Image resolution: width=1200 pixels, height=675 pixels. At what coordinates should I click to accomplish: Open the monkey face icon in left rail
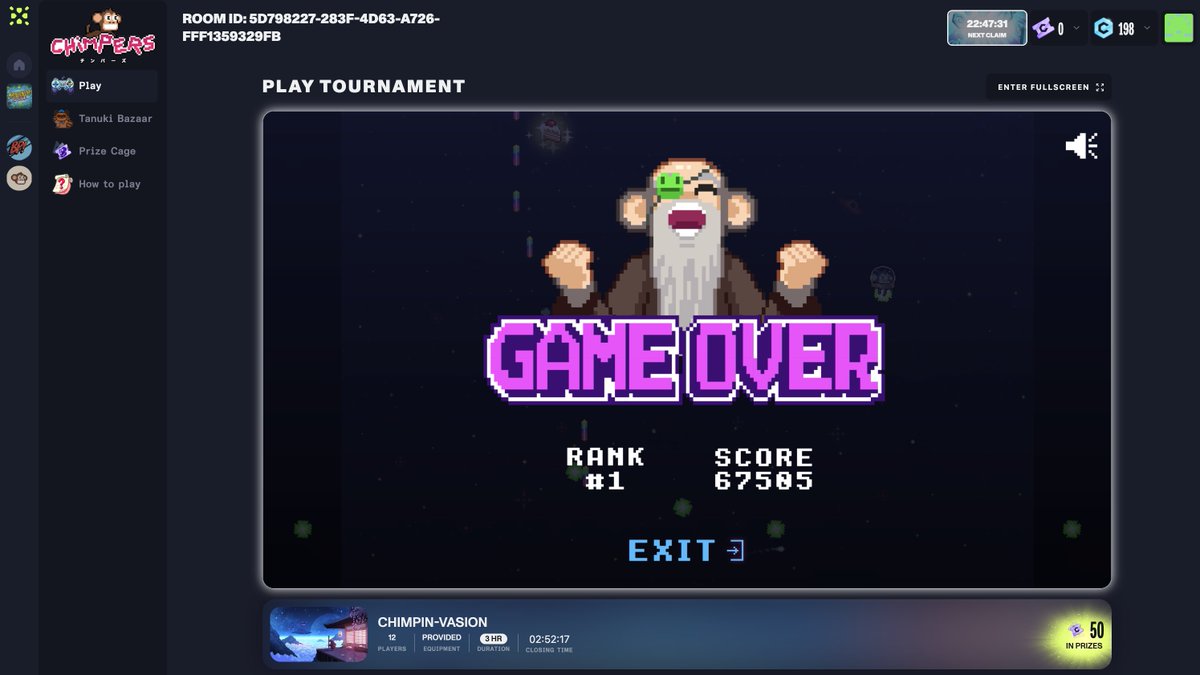click(19, 179)
